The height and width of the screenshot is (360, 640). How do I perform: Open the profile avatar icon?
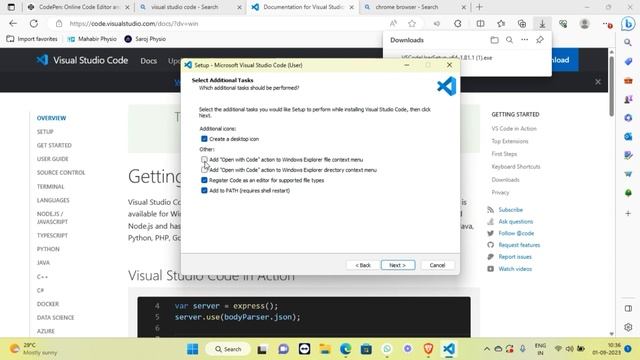pos(584,24)
